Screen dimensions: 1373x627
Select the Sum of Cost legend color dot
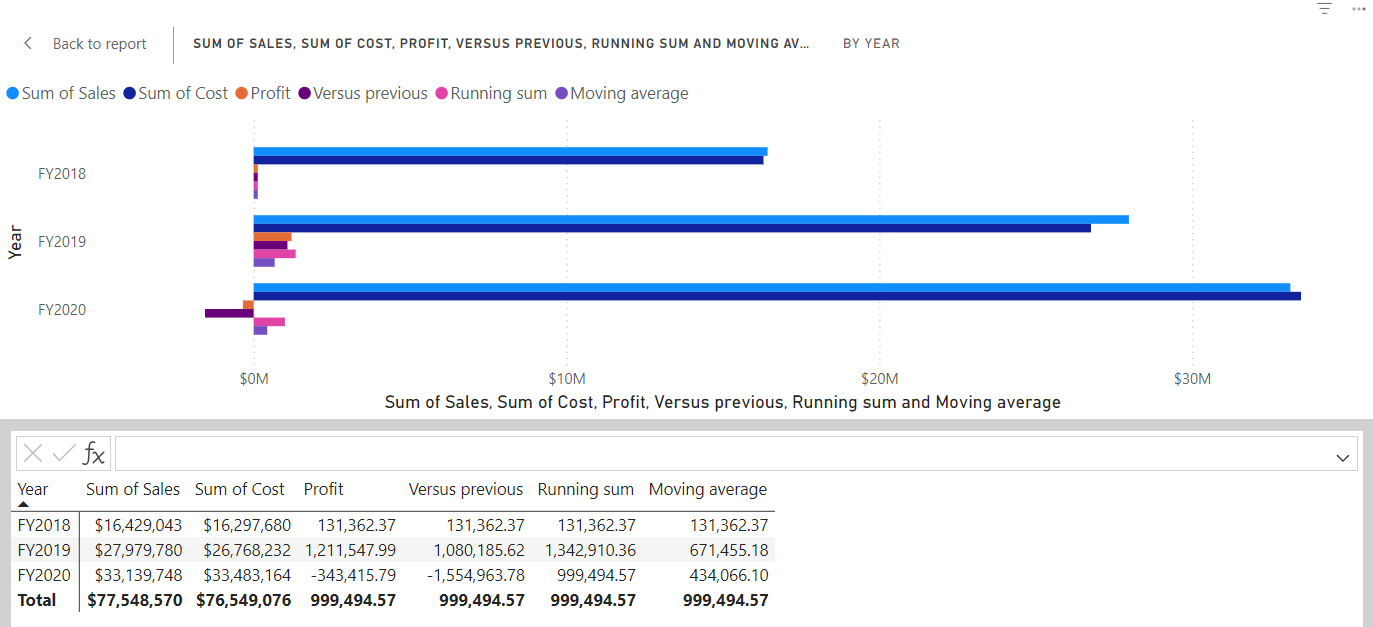[130, 94]
